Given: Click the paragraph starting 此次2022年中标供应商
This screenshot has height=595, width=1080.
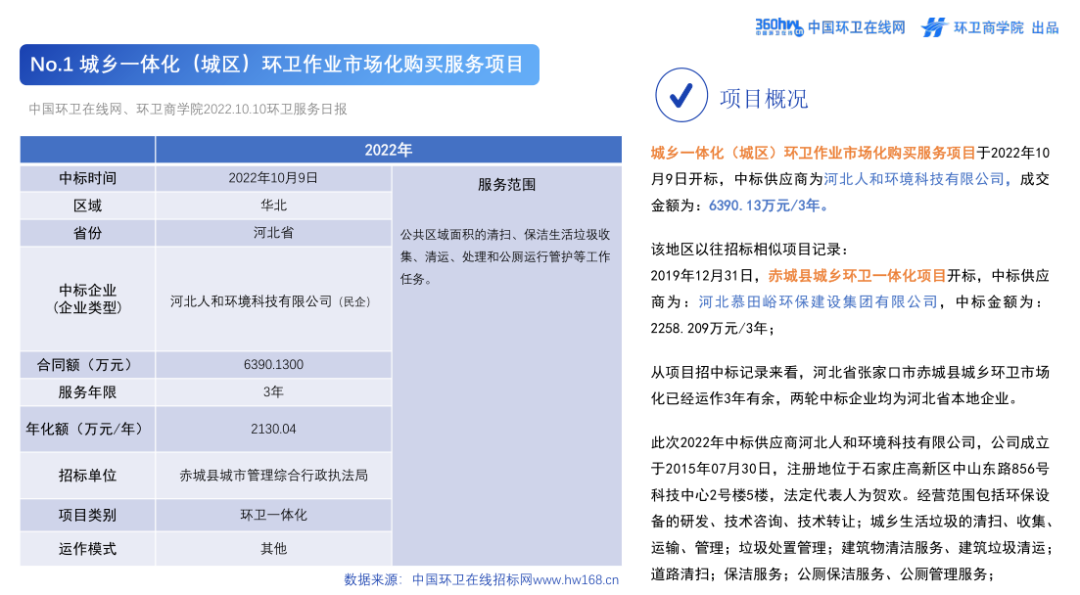Looking at the screenshot, I should pyautogui.click(x=851, y=508).
